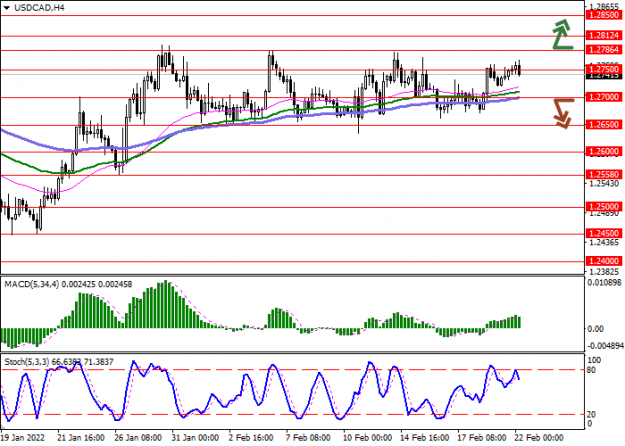Viewport: 625px width, 446px height.
Task: Select the 1.24000 support level label
Action: (x=604, y=261)
